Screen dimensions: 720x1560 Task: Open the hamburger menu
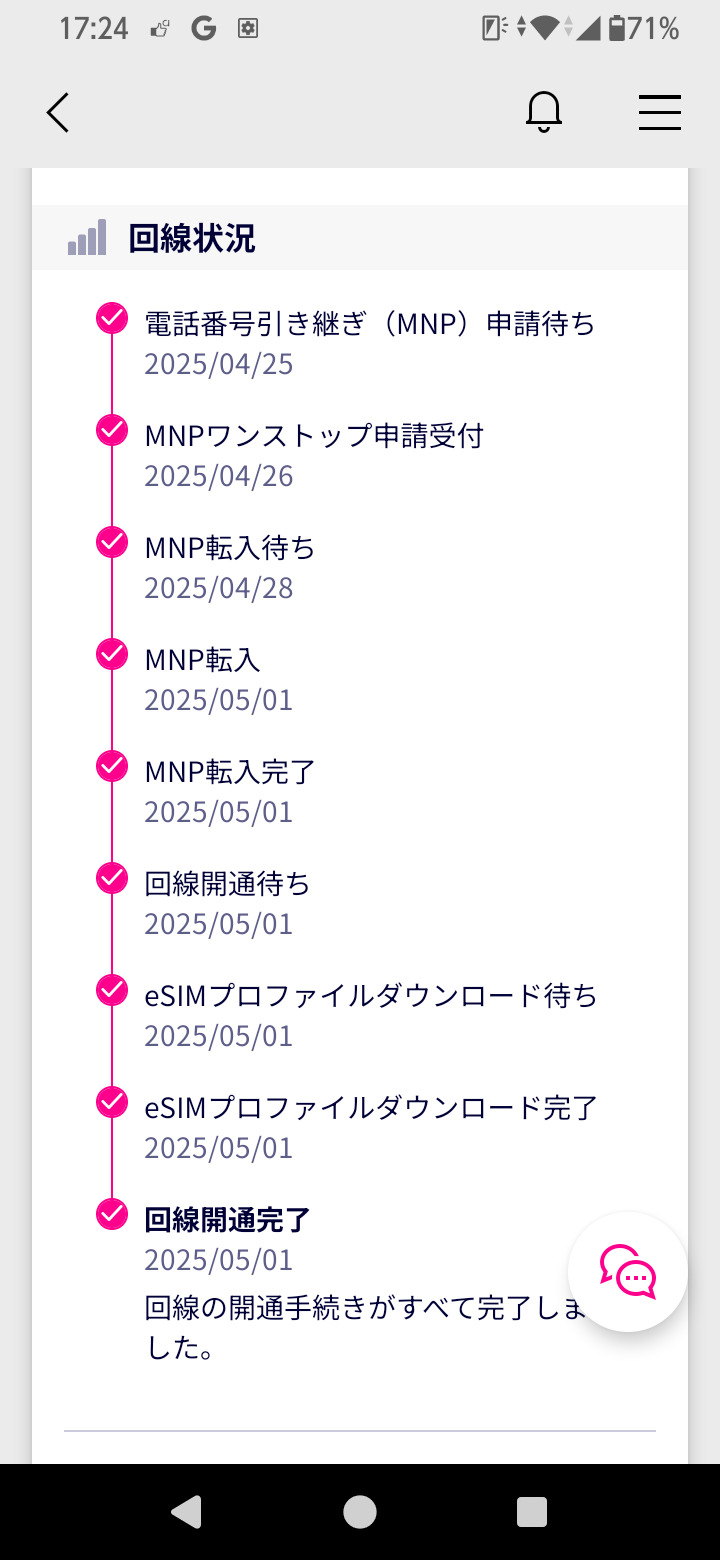(x=660, y=112)
